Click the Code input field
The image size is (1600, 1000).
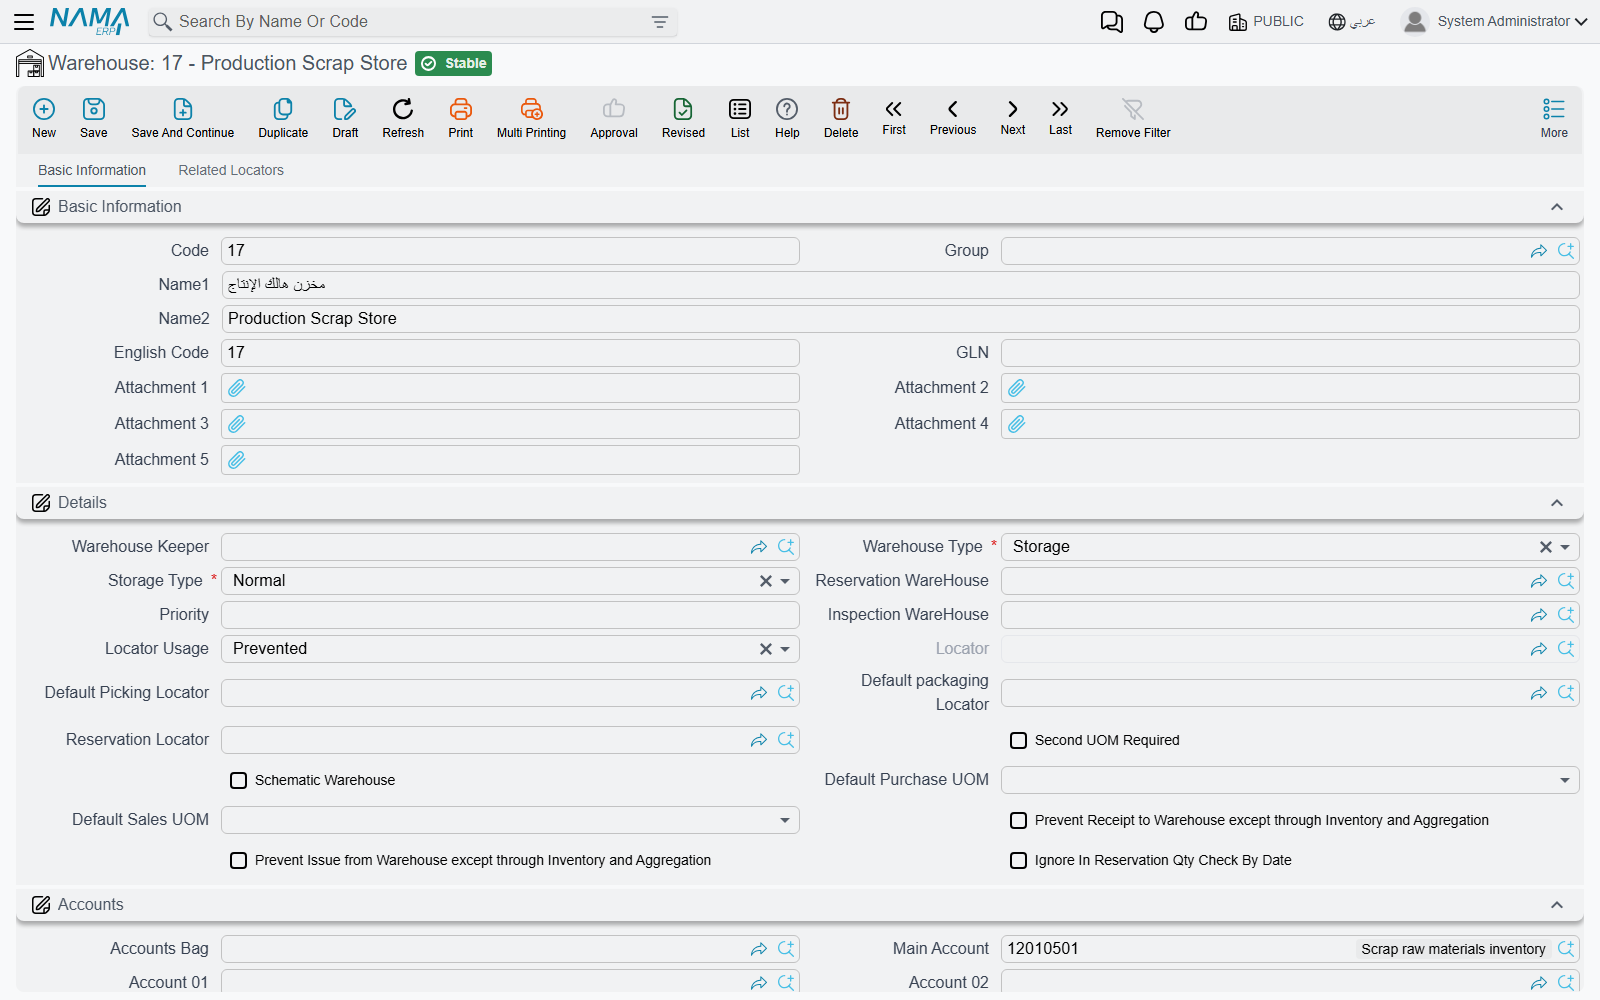coord(510,251)
